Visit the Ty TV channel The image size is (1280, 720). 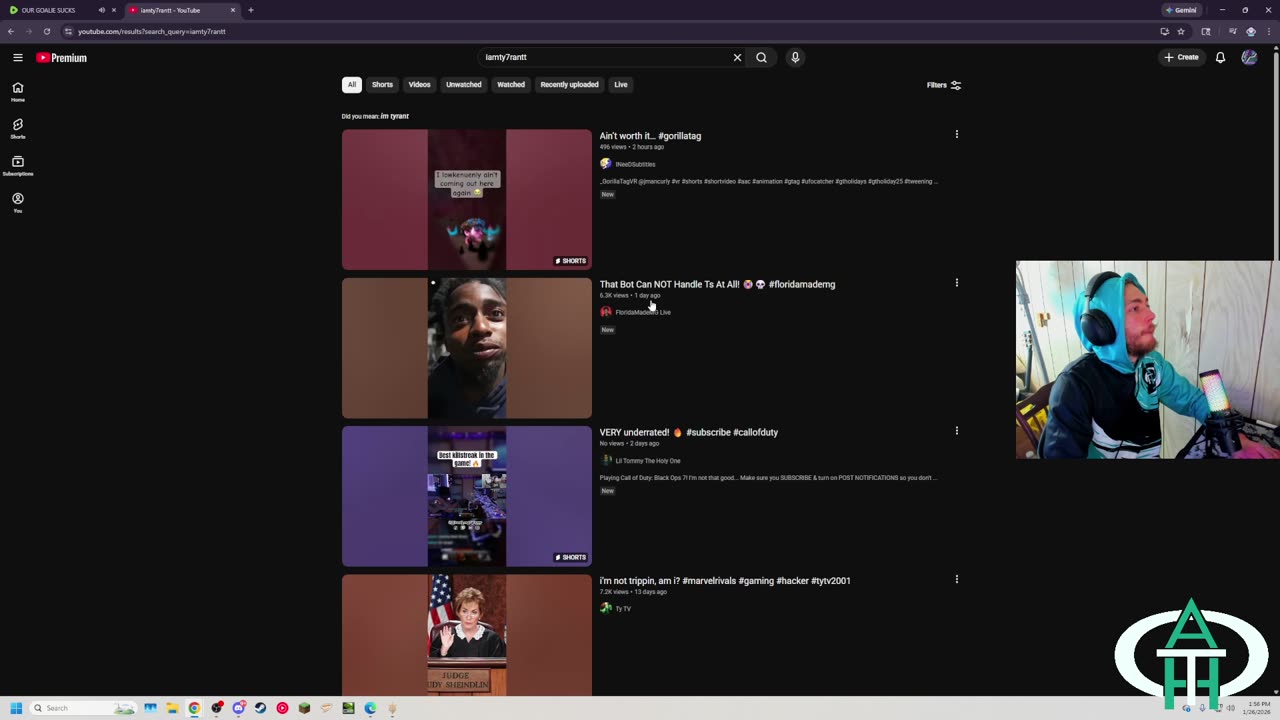coord(623,609)
